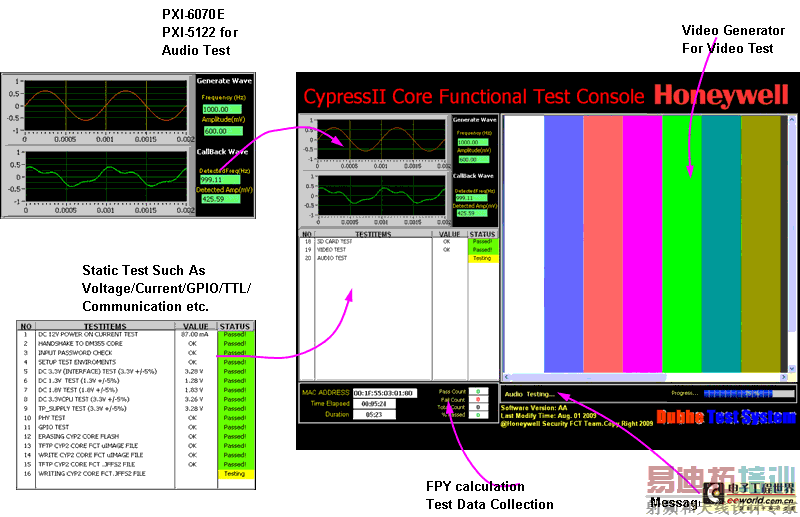Click the Honeywell logo in console header
Image resolution: width=800 pixels, height=517 pixels.
tap(721, 95)
